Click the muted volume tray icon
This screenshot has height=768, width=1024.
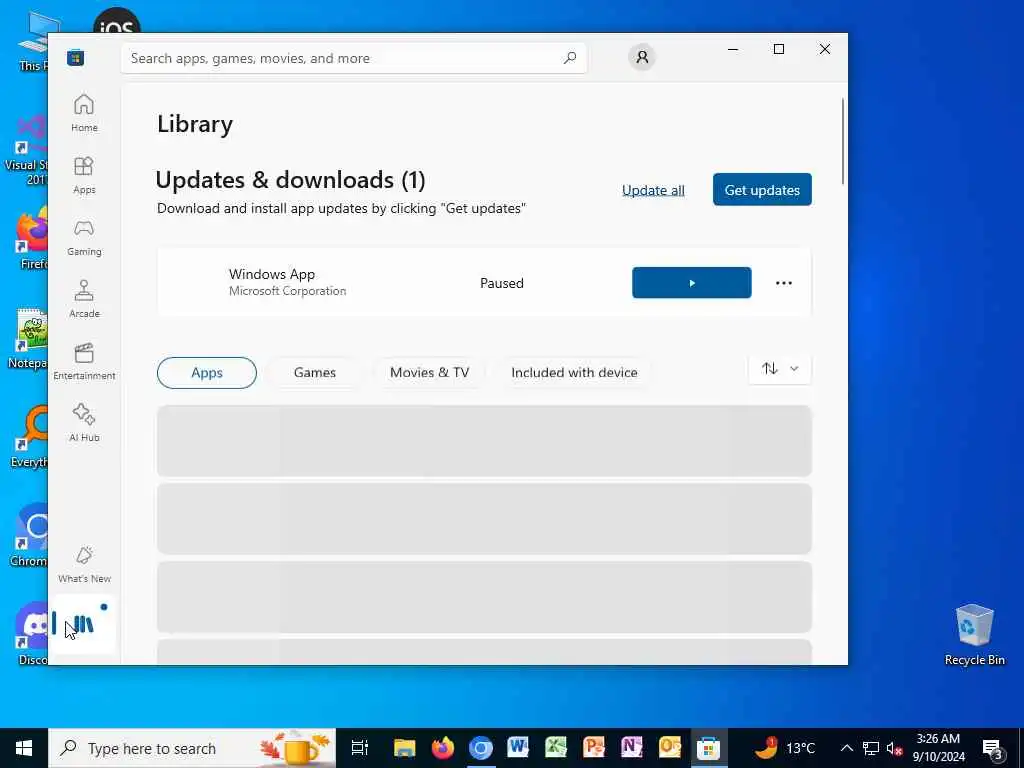coord(894,748)
